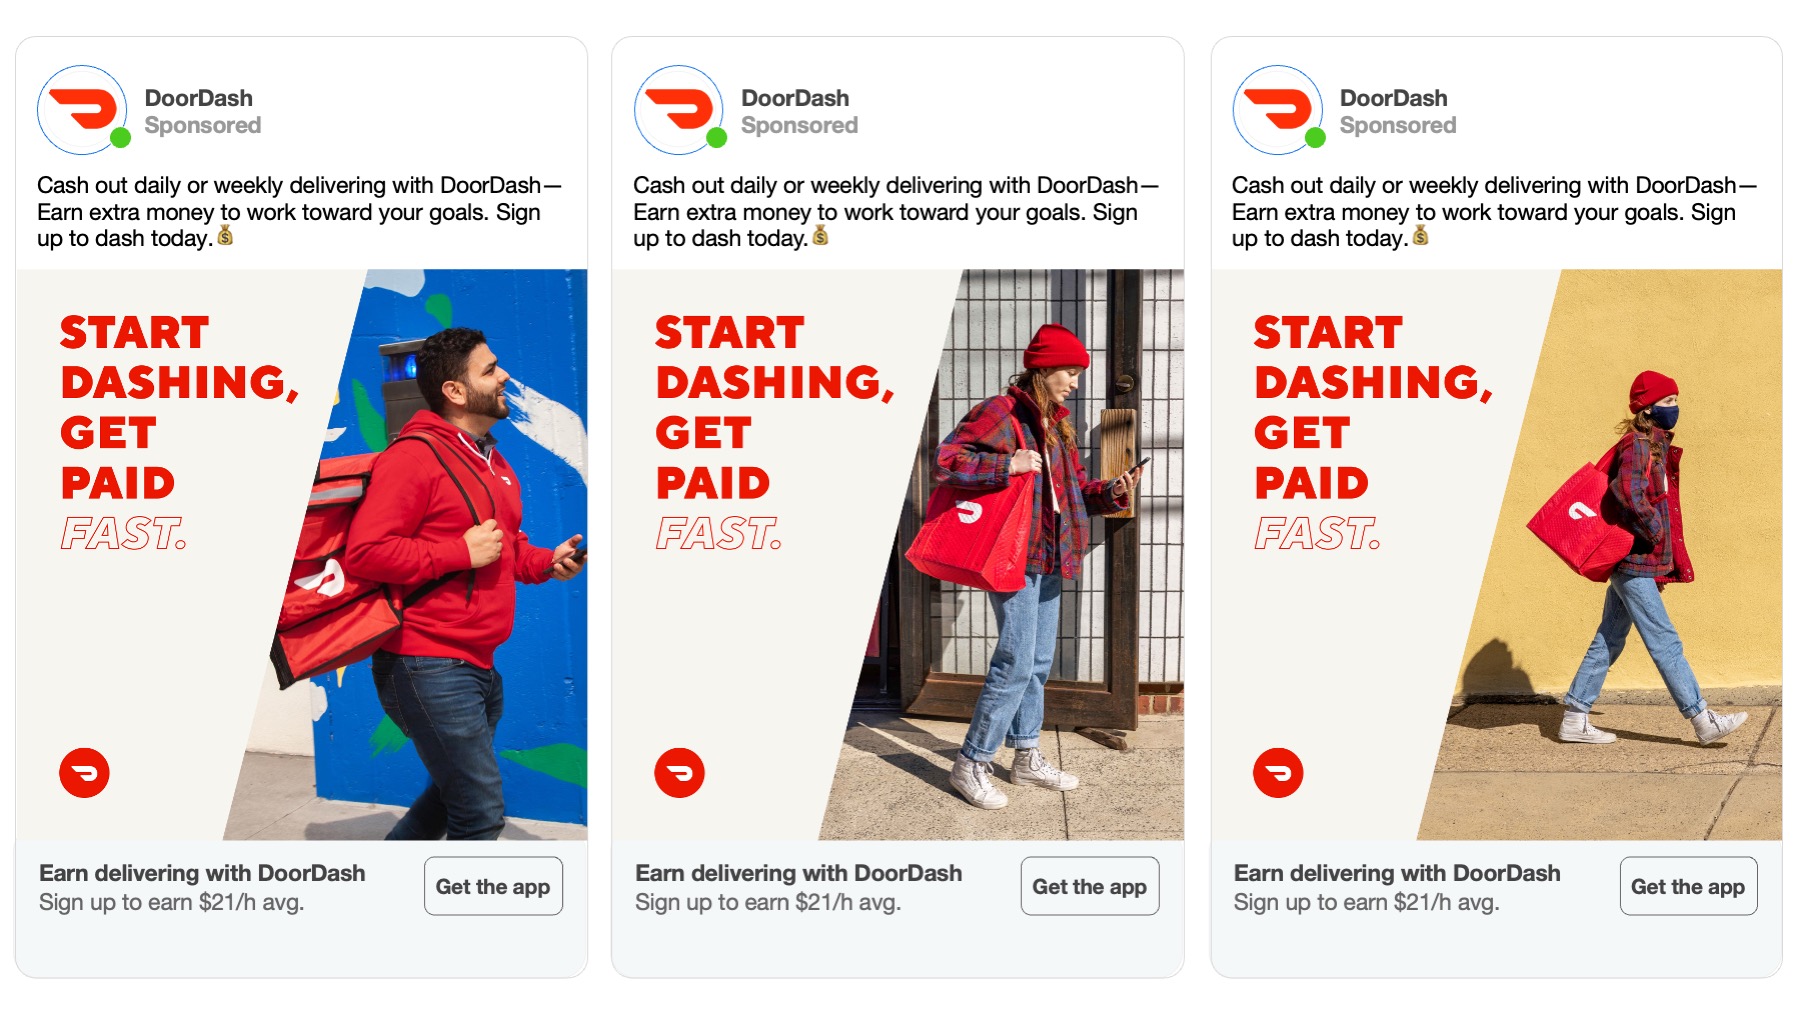The height and width of the screenshot is (1013, 1801).
Task: Open the DoorDash advertiser name in first ad
Action: point(199,98)
